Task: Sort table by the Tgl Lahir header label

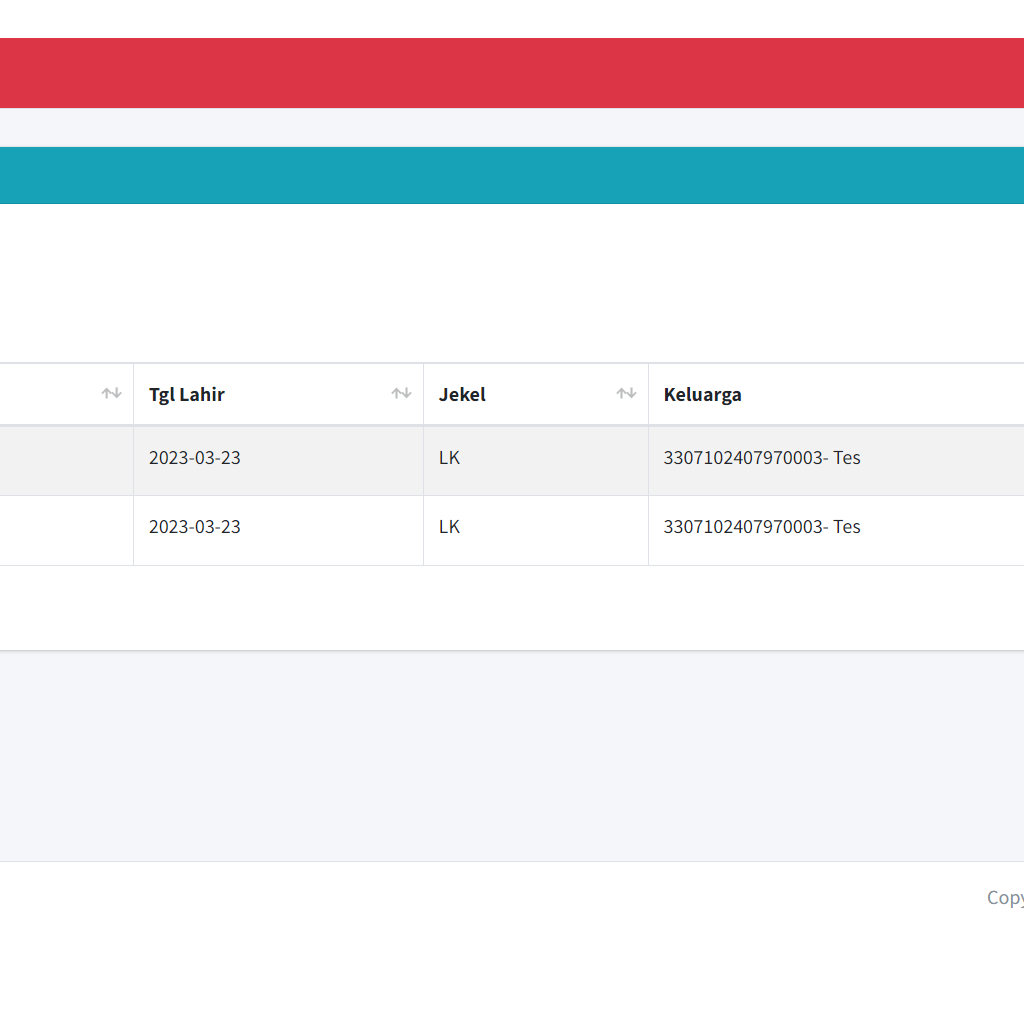Action: coord(187,394)
